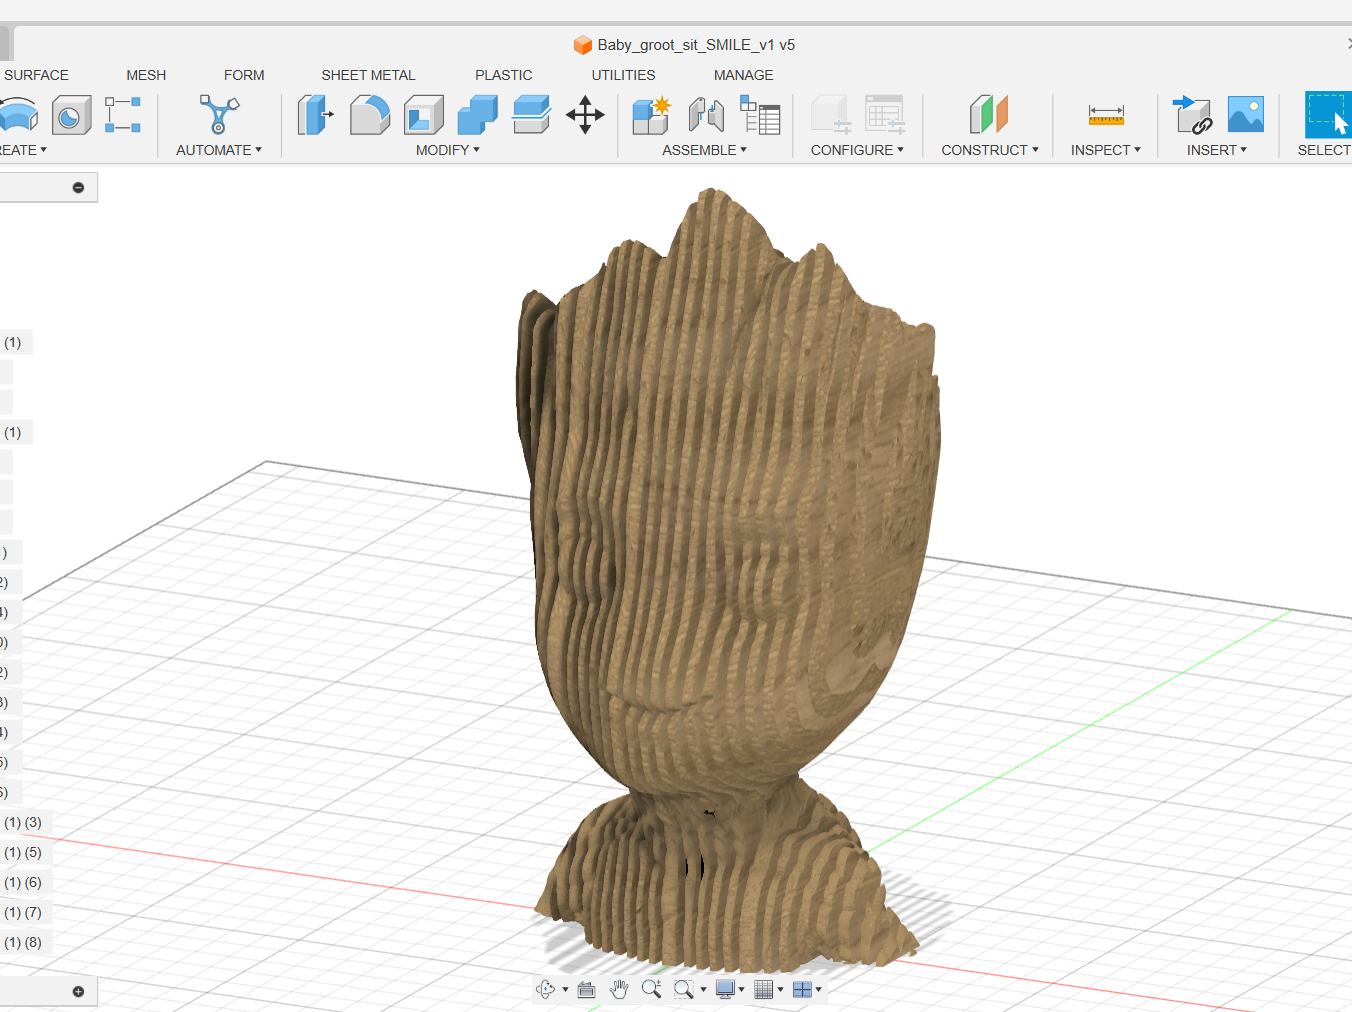The image size is (1352, 1012).
Task: Expand the AUTOMATE dropdown
Action: click(x=219, y=150)
